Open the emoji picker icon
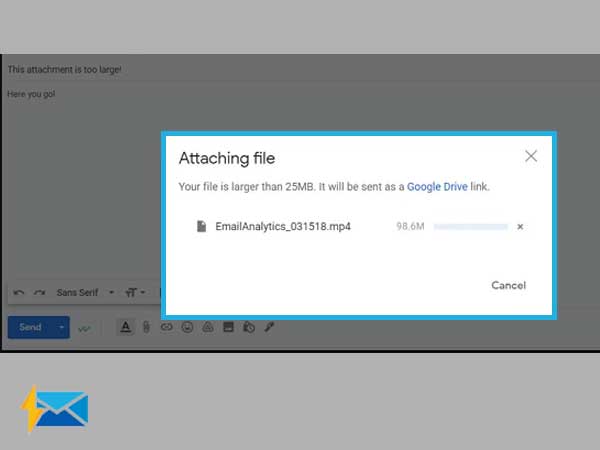 (x=187, y=327)
